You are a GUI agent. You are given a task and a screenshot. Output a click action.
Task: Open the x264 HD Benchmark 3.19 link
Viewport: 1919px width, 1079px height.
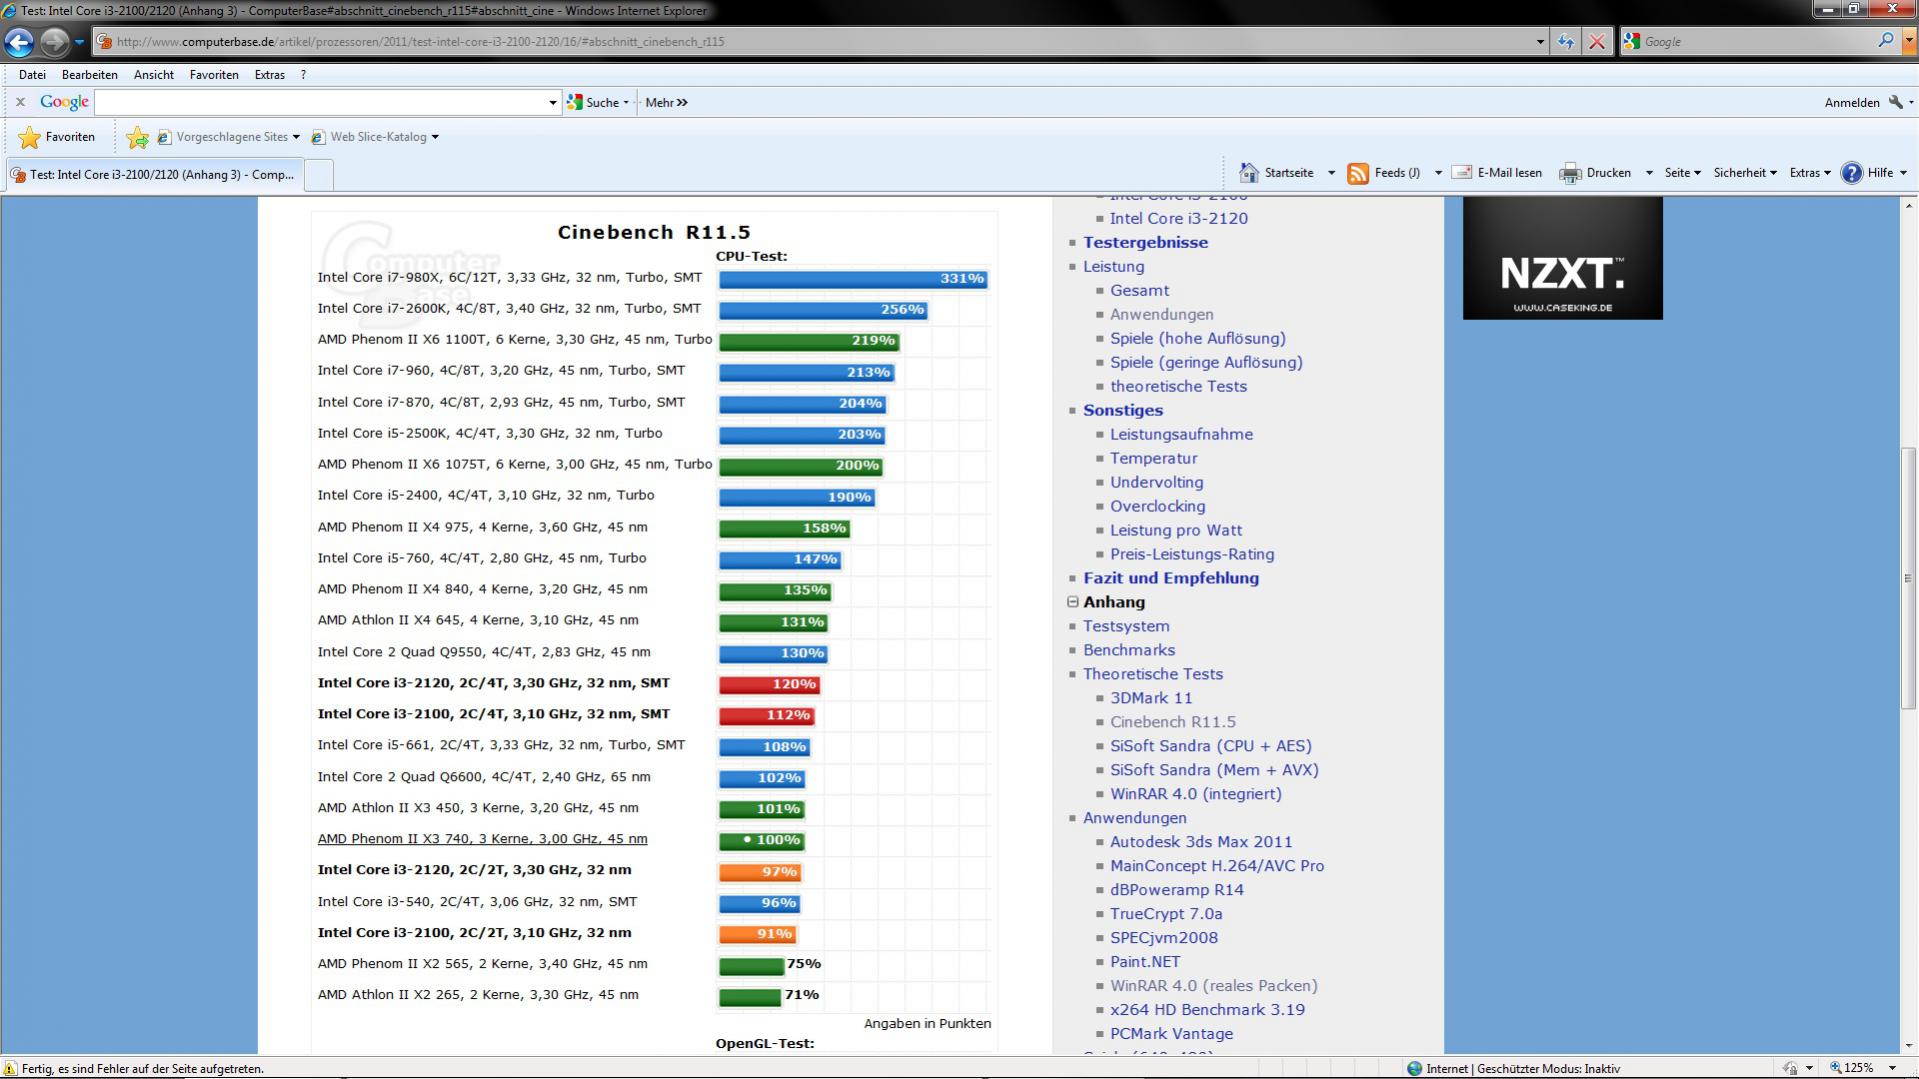[x=1207, y=1010]
